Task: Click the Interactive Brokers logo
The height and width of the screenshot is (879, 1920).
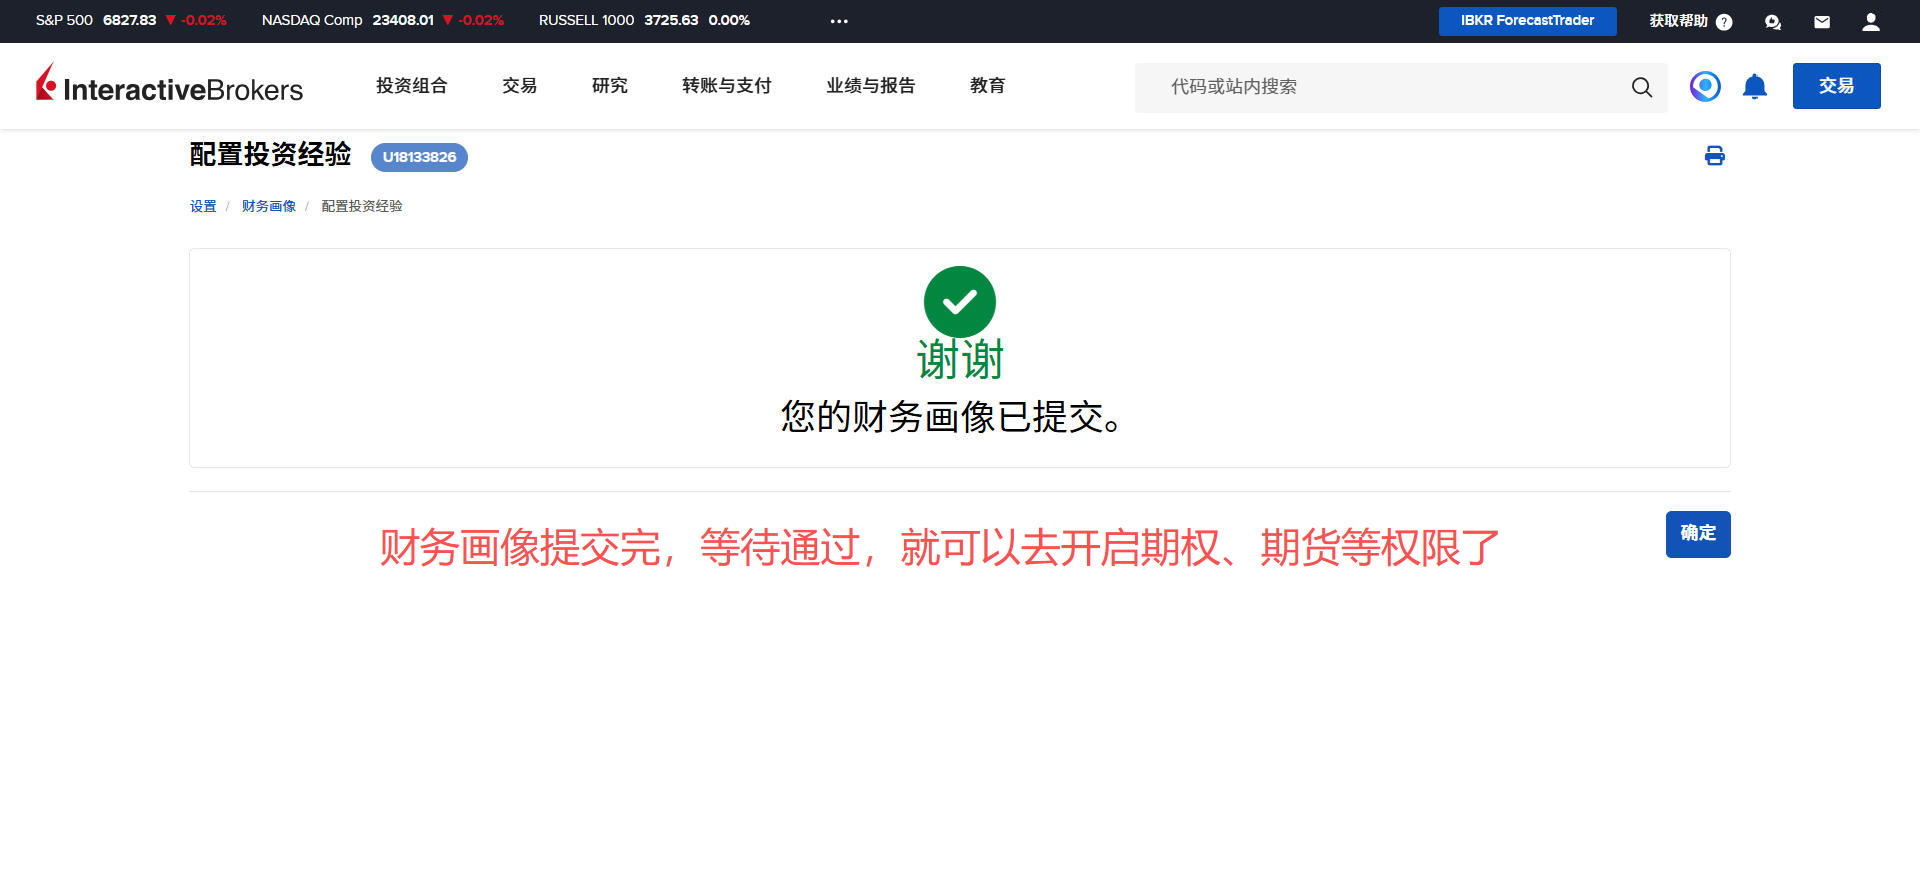Action: click(x=170, y=85)
